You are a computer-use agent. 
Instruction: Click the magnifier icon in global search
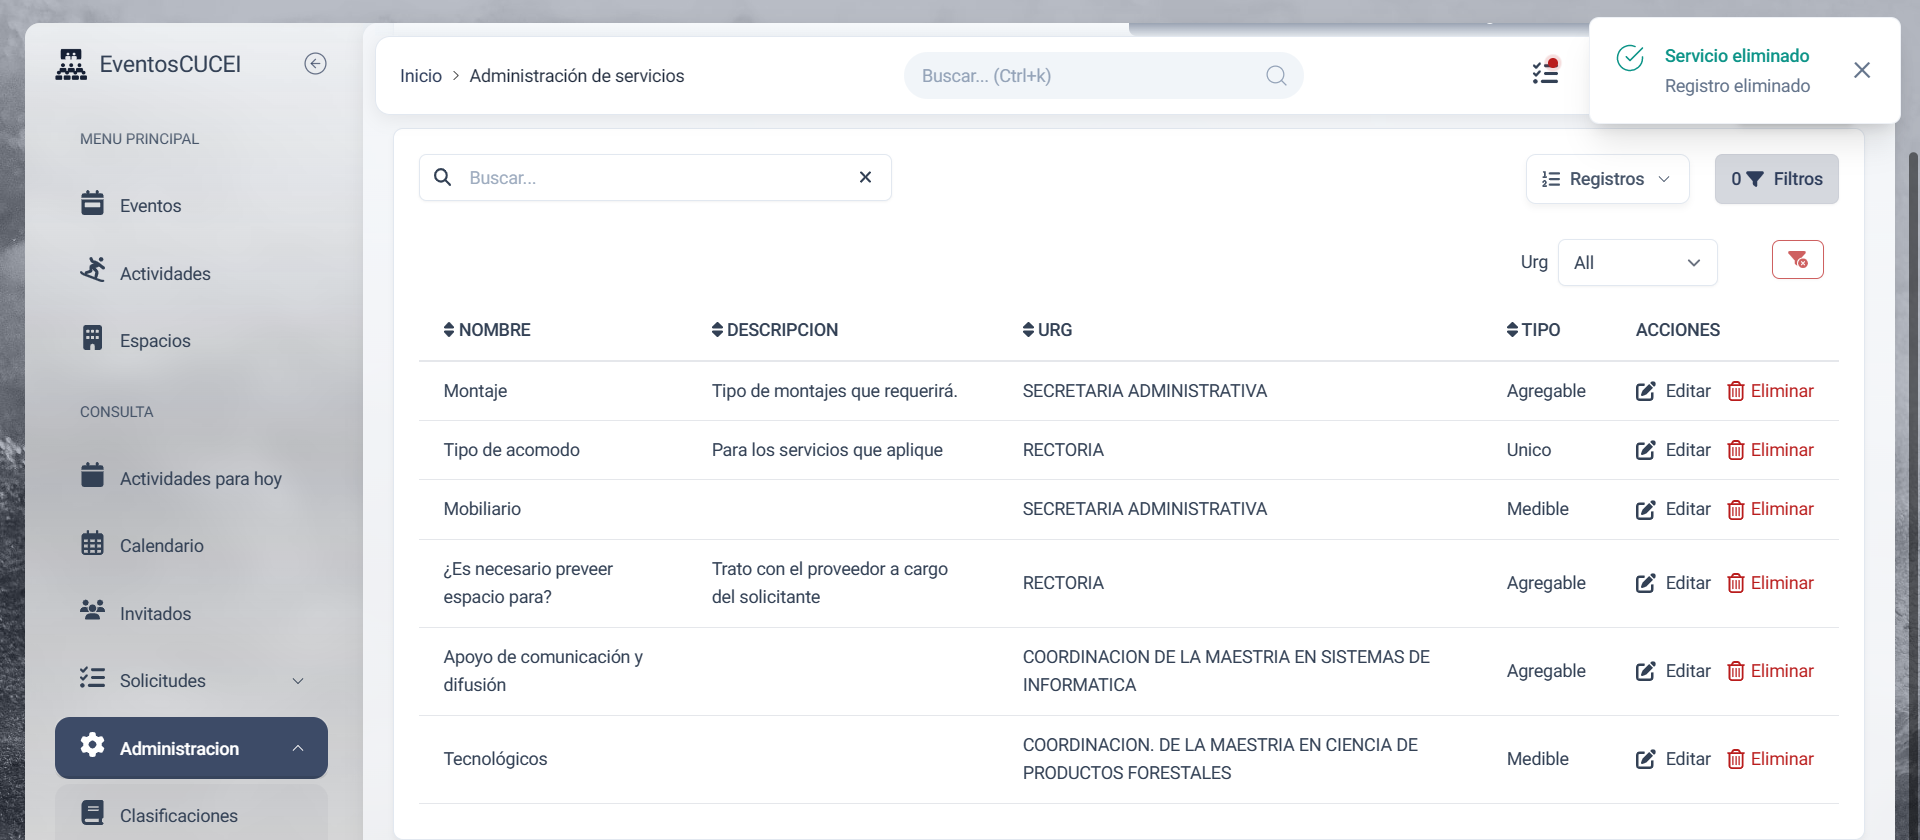coord(1276,76)
